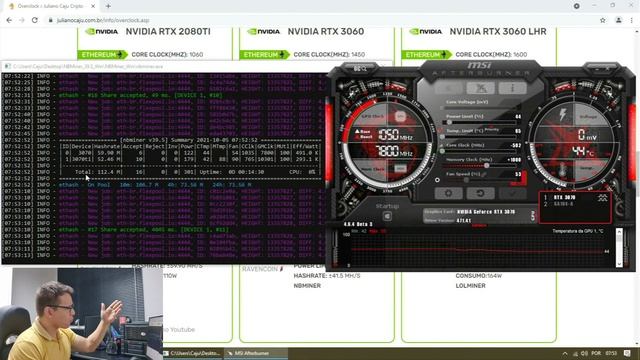Click the Fan Speed slider handle
Viewport: 640px width, 360px height.
tap(467, 180)
